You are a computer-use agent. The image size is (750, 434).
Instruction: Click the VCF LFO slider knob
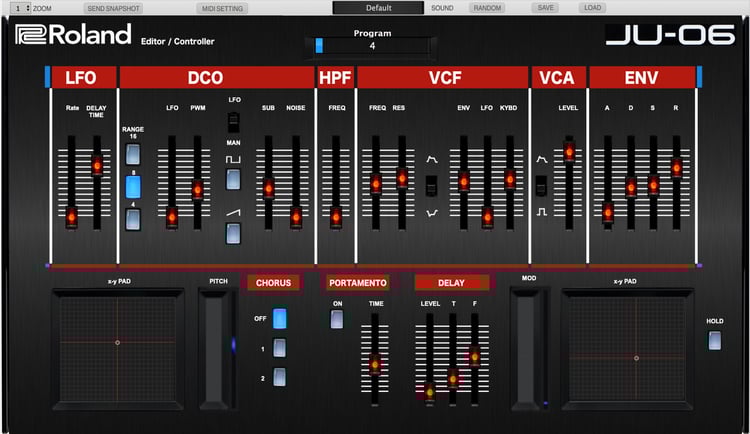pyautogui.click(x=487, y=217)
